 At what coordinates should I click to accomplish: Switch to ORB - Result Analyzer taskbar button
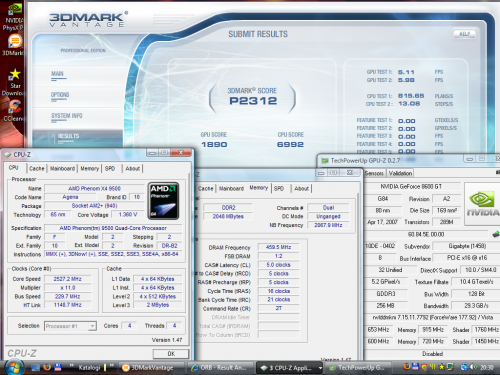pyautogui.click(x=220, y=368)
